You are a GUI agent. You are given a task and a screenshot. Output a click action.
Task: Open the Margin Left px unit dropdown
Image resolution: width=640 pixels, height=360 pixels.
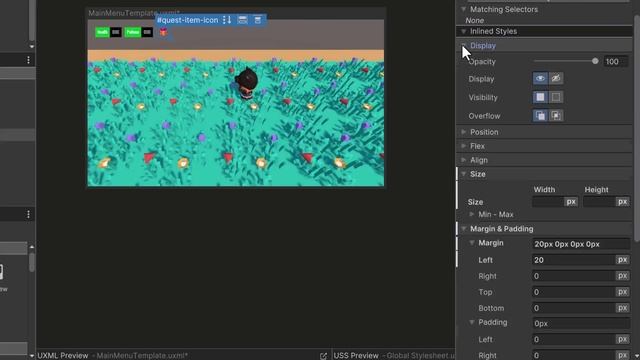[622, 260]
